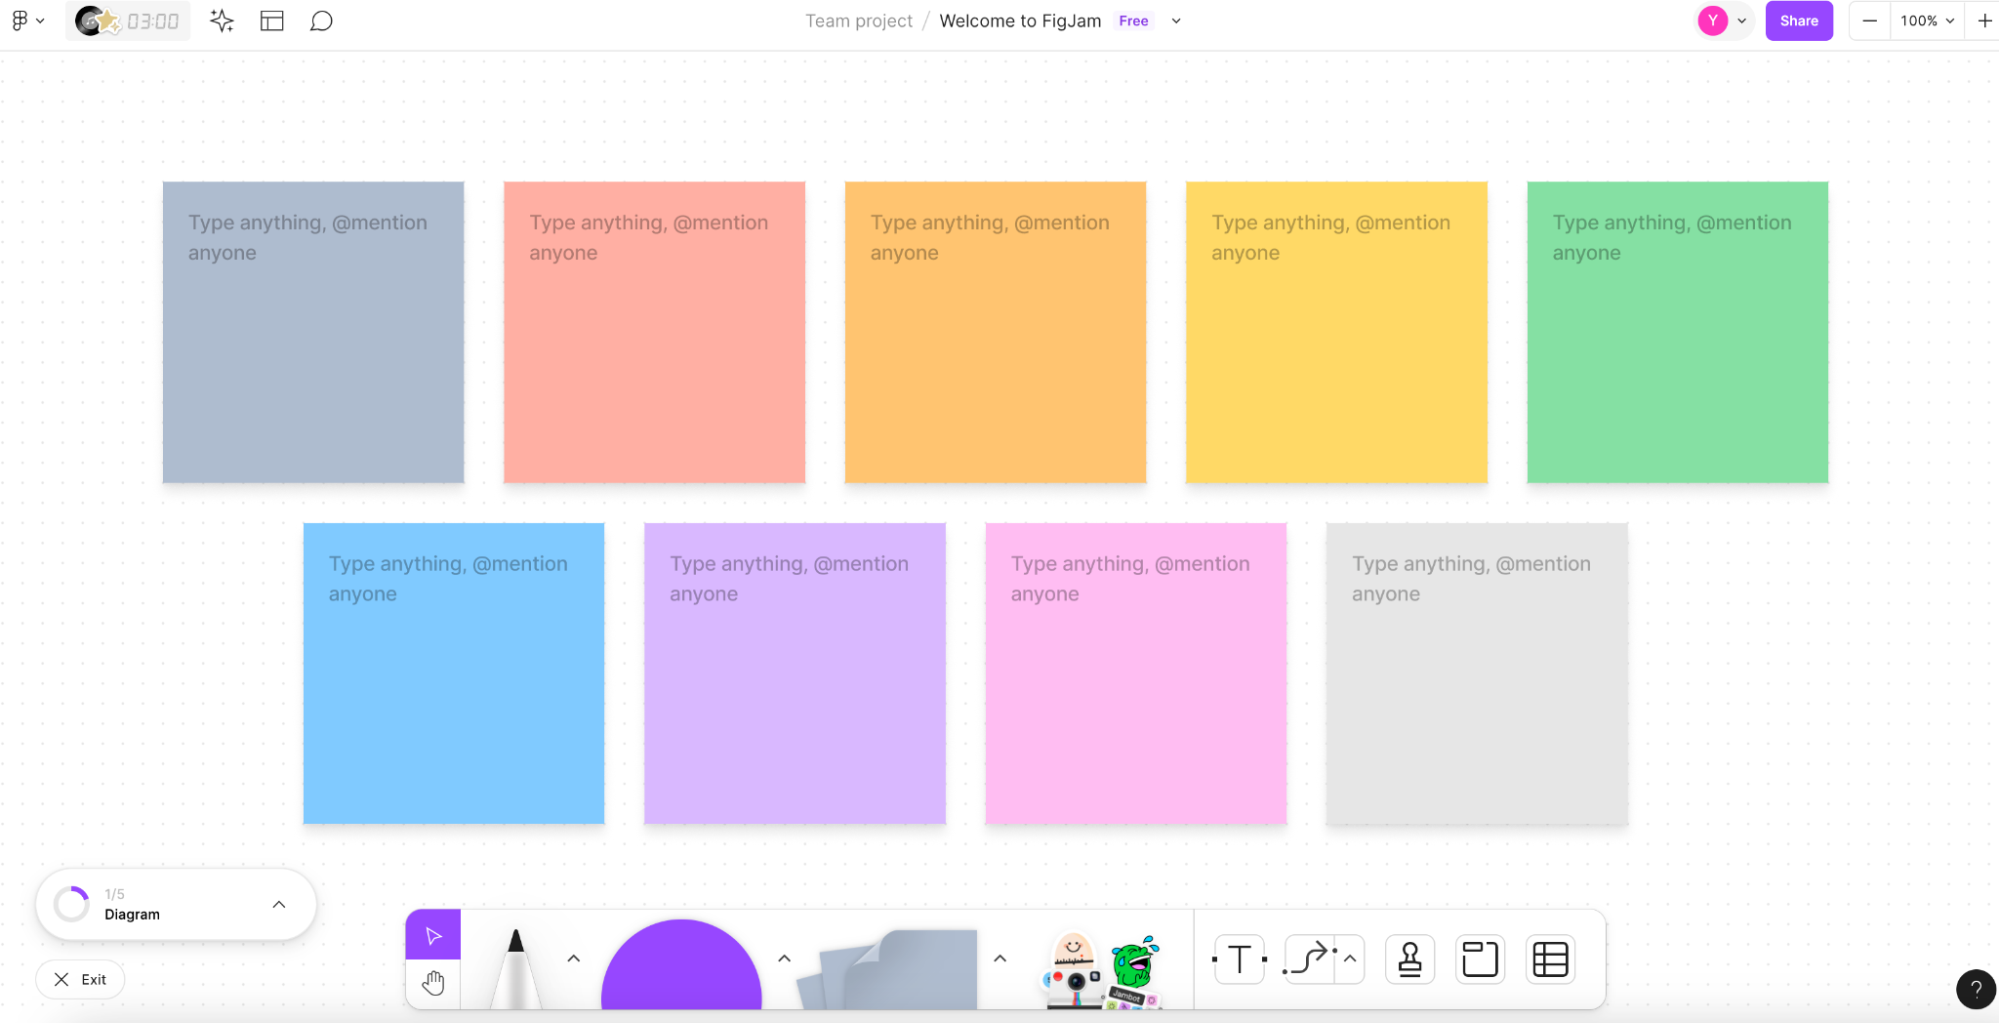Zoom in with the plus button
Viewport: 1999px width, 1023px height.
click(1984, 21)
